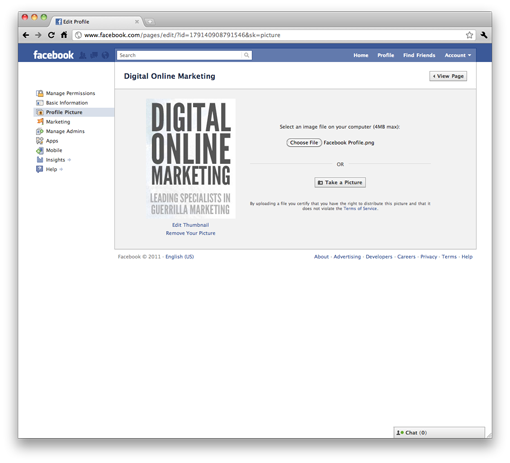Open the Advertising footer link
510x463 pixels.
click(x=347, y=257)
